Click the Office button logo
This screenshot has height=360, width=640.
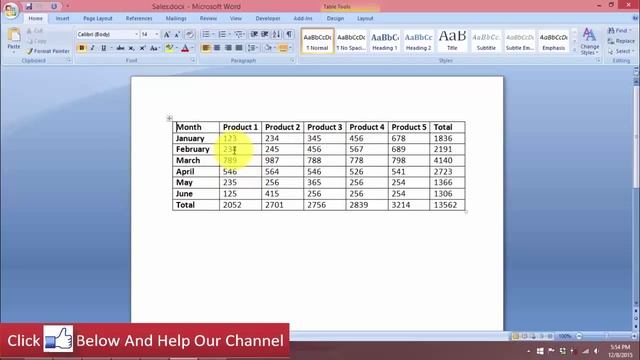[x=11, y=10]
